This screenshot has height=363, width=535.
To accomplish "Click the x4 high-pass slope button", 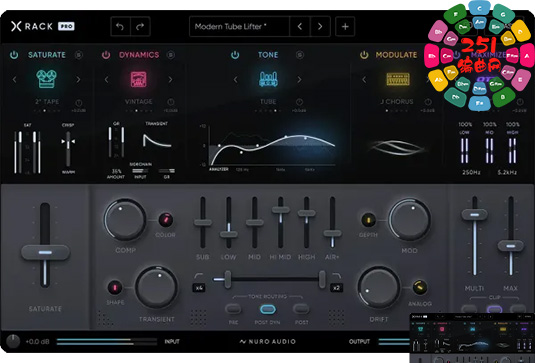I will click(199, 288).
